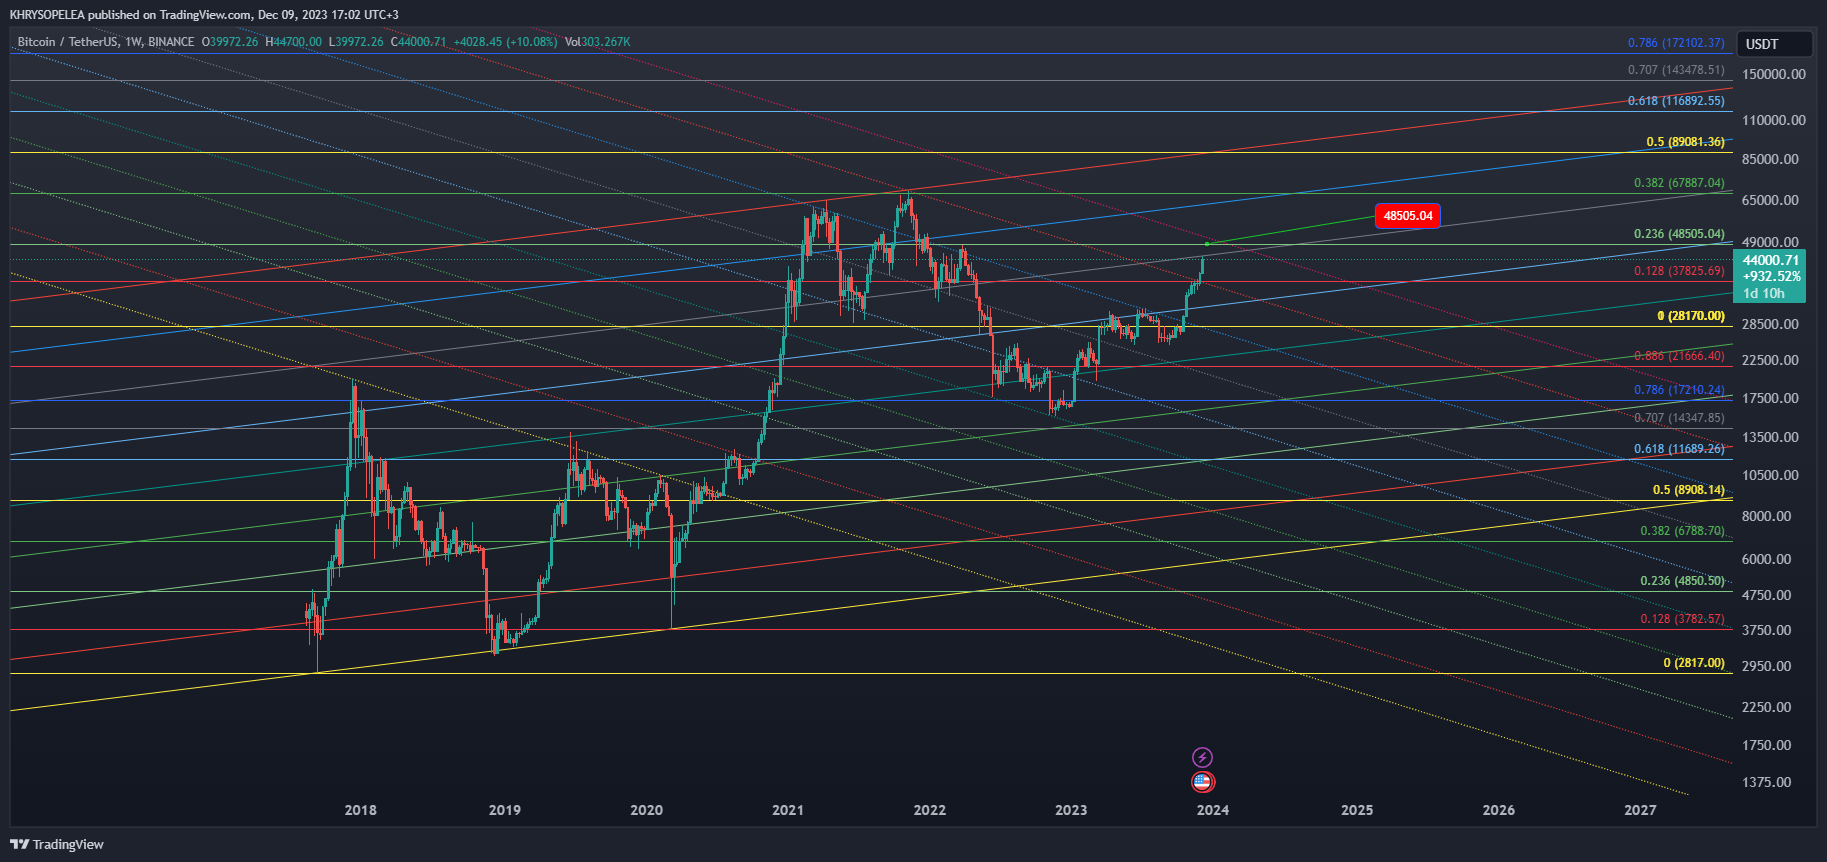Image resolution: width=1827 pixels, height=862 pixels.
Task: Click 2027 on the time axis
Action: [1640, 810]
